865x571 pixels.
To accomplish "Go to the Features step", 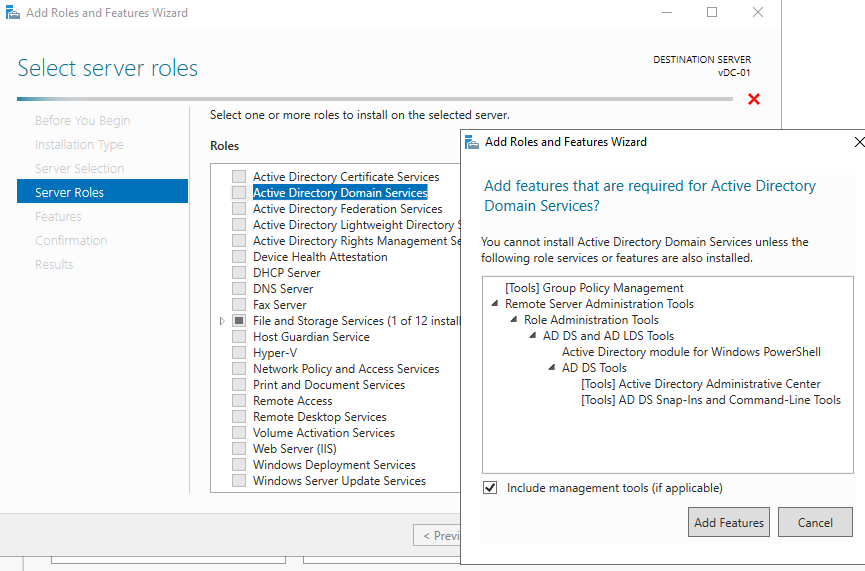I will point(58,216).
